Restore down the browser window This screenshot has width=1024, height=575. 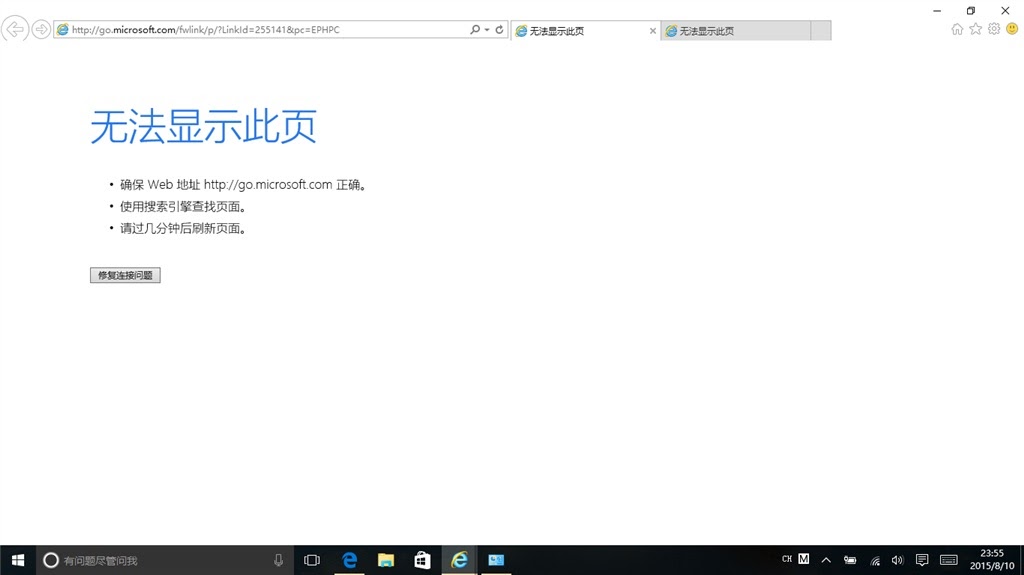(971, 10)
